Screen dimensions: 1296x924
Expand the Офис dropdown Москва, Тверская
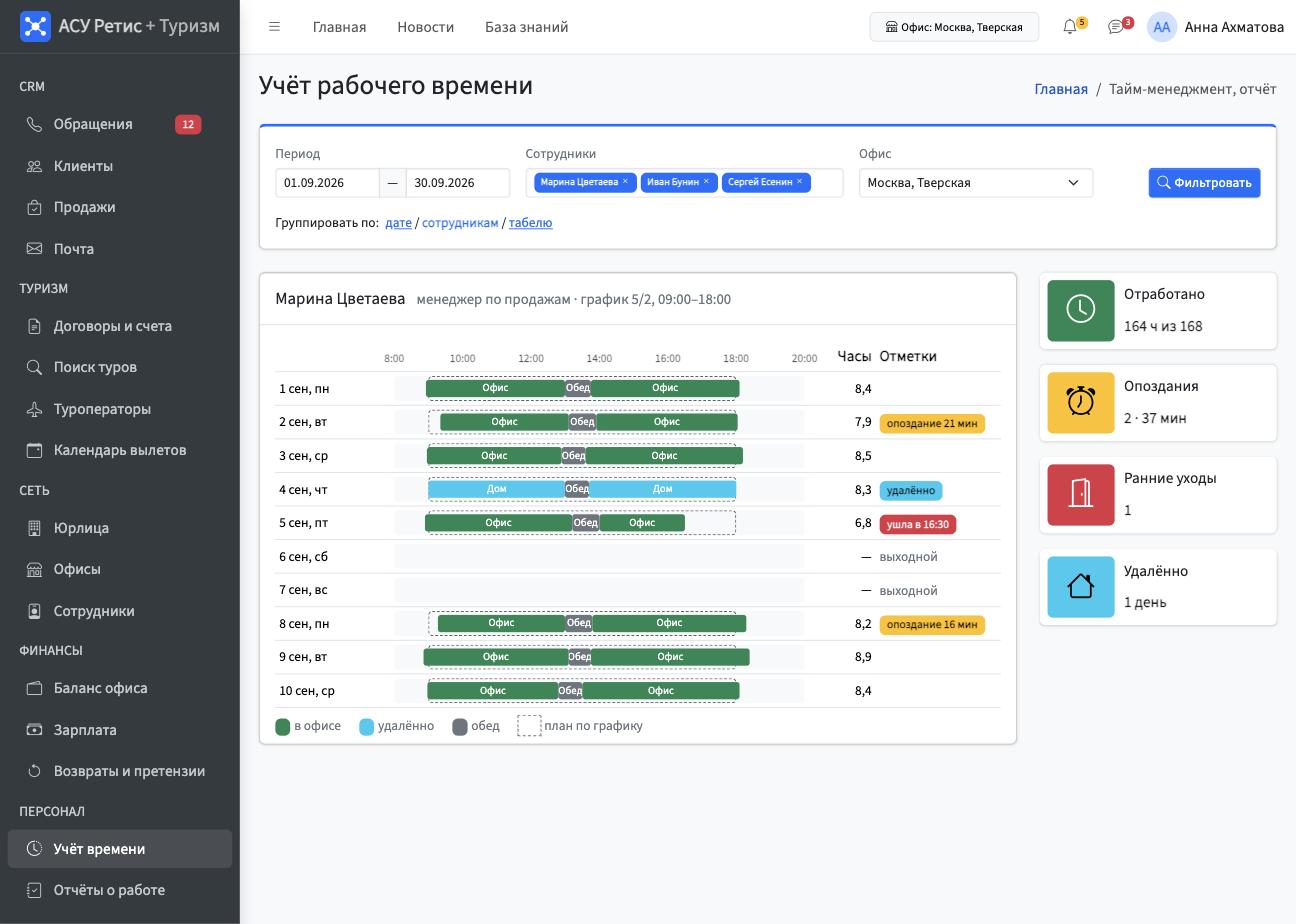point(976,183)
